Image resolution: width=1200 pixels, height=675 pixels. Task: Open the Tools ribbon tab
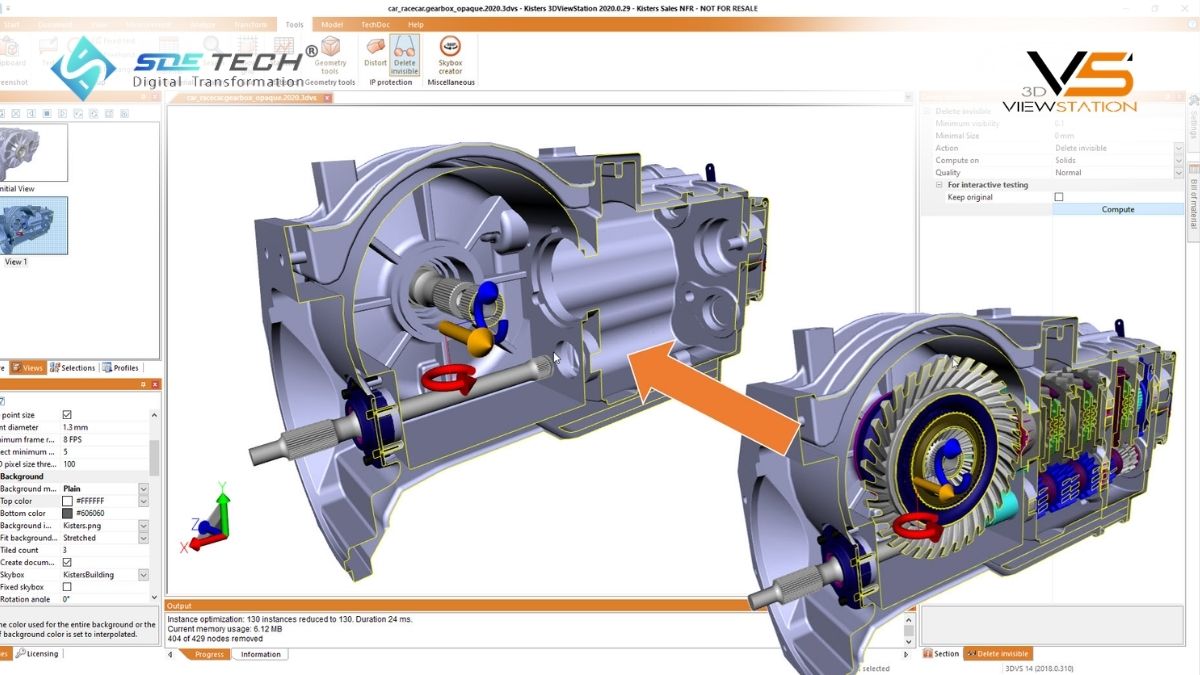tap(294, 24)
